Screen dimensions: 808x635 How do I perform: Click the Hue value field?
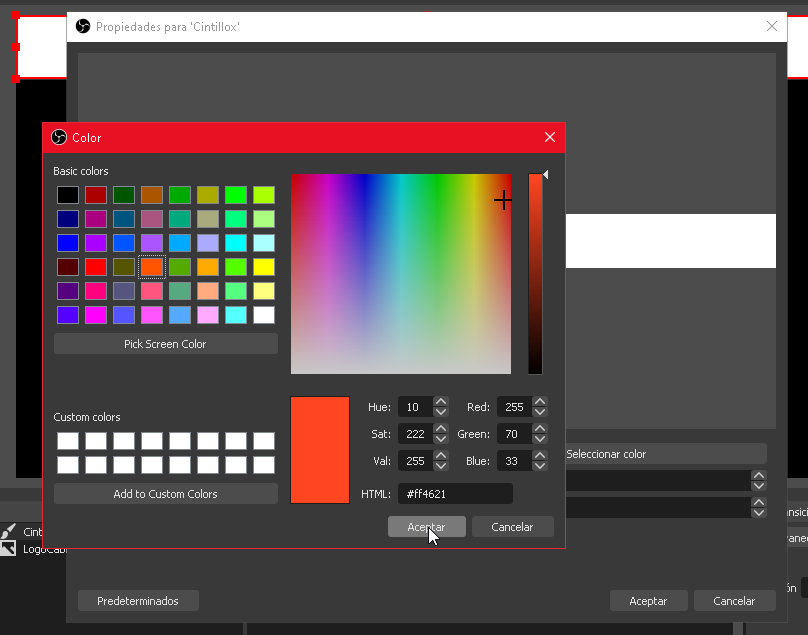click(x=415, y=407)
